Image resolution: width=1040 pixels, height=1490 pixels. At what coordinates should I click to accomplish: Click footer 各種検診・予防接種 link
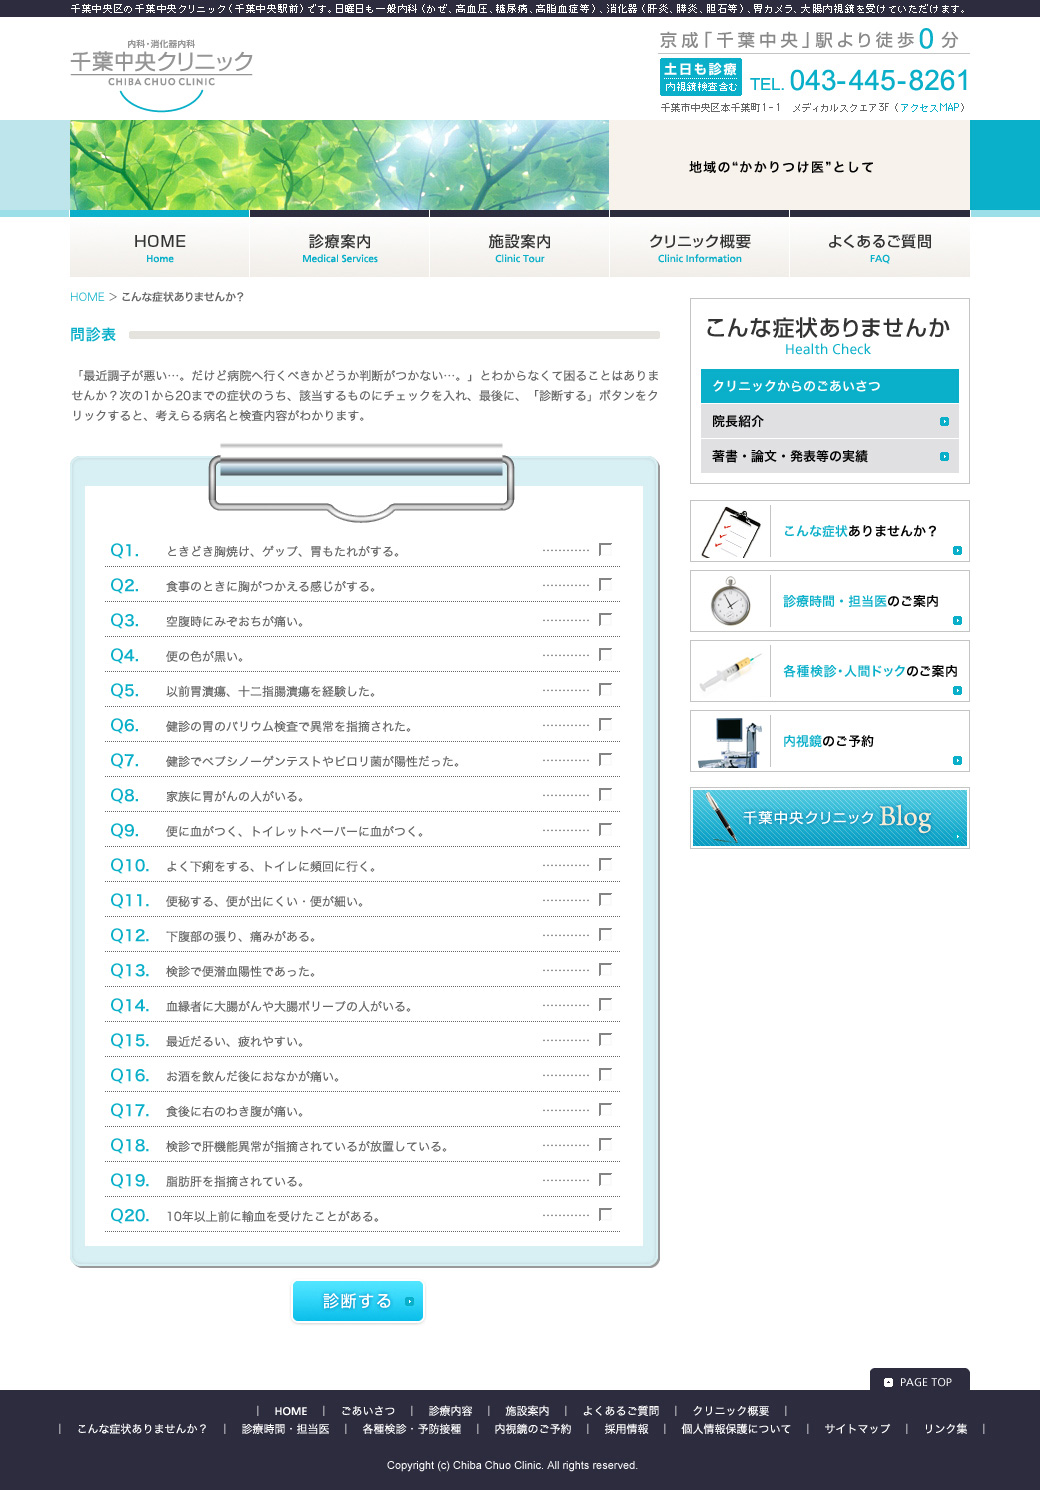(412, 1429)
